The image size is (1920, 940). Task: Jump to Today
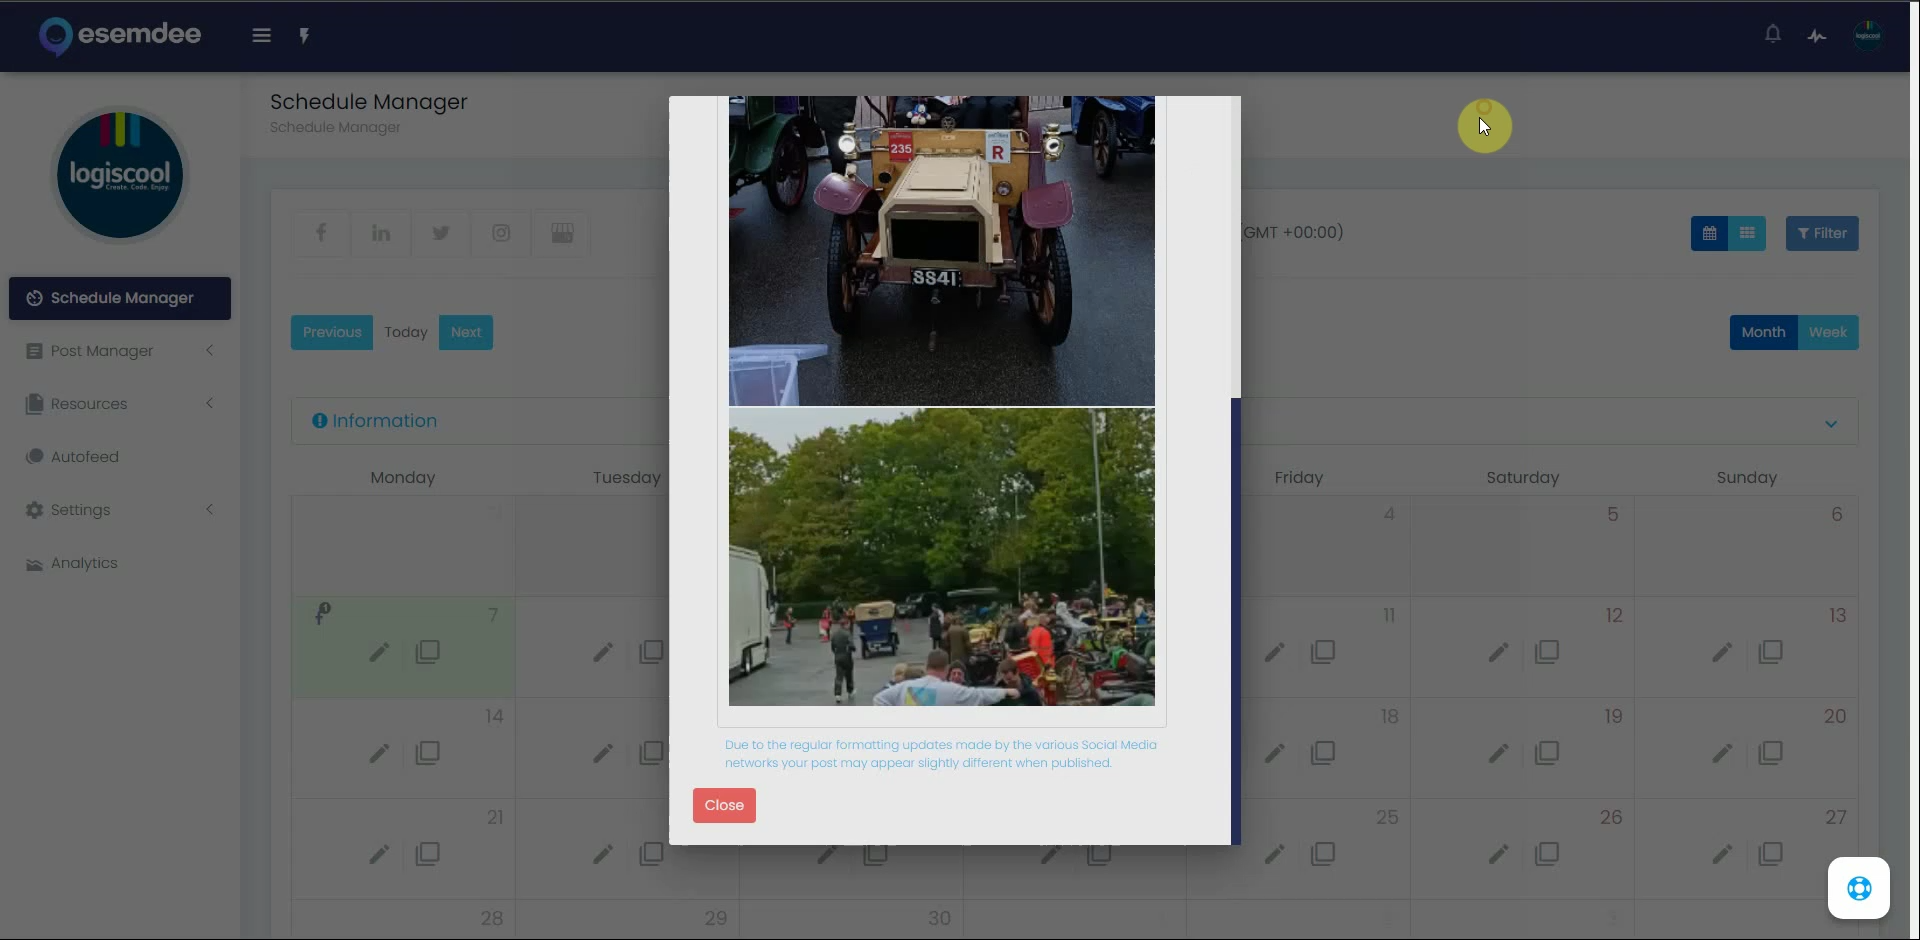point(406,332)
